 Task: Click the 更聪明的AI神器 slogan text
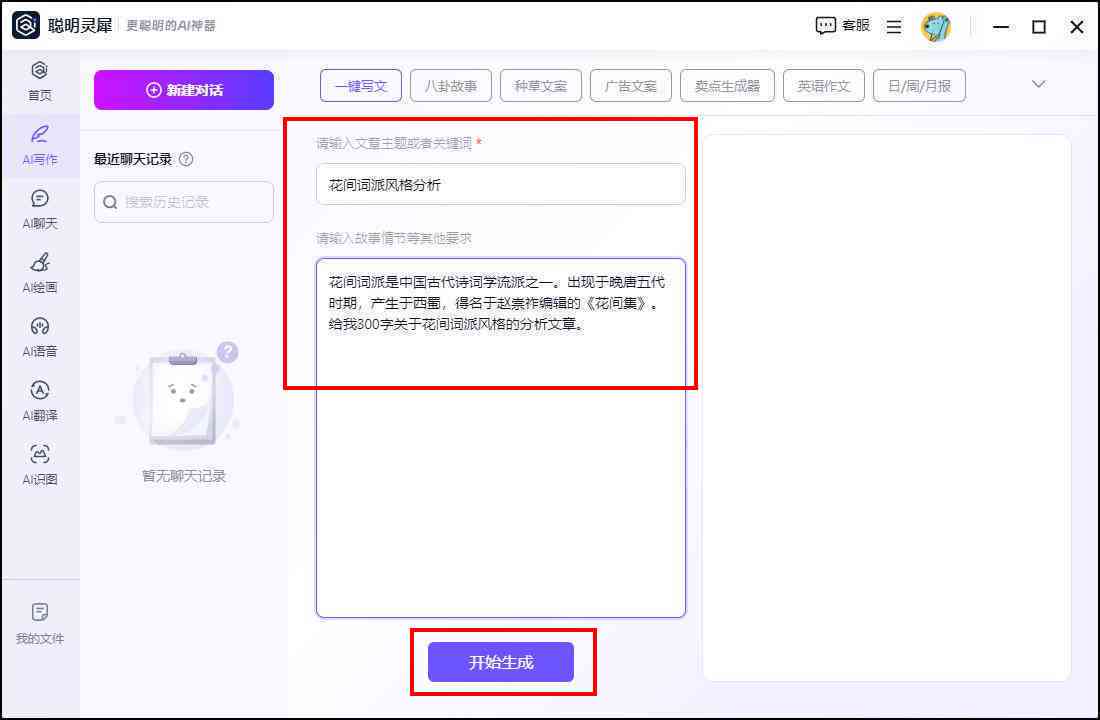(170, 26)
